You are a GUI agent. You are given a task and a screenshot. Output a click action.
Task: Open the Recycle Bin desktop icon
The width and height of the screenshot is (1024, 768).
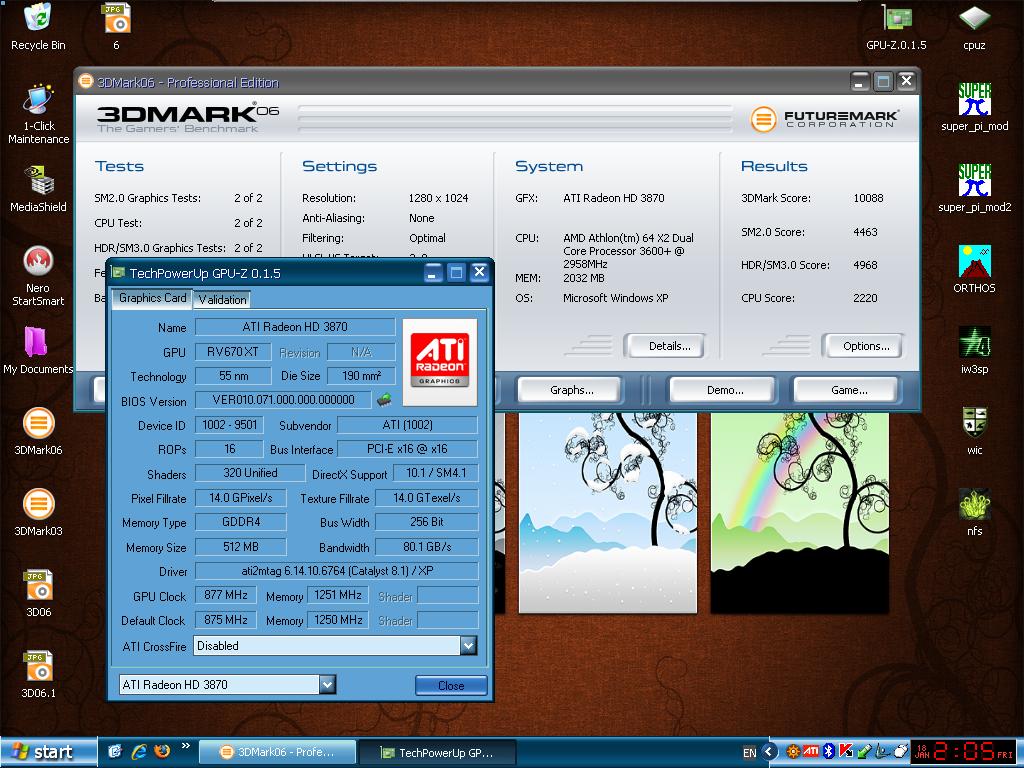click(38, 27)
